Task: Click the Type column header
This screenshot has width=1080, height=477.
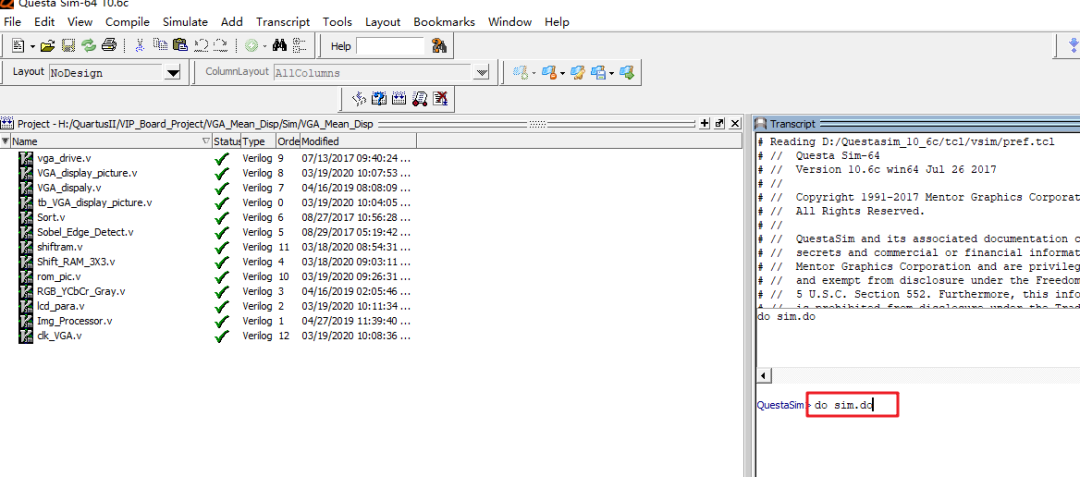Action: click(258, 141)
